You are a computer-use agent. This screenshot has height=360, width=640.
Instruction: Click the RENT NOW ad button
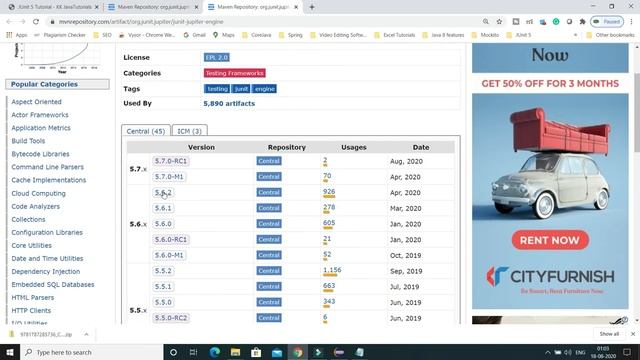click(x=550, y=240)
